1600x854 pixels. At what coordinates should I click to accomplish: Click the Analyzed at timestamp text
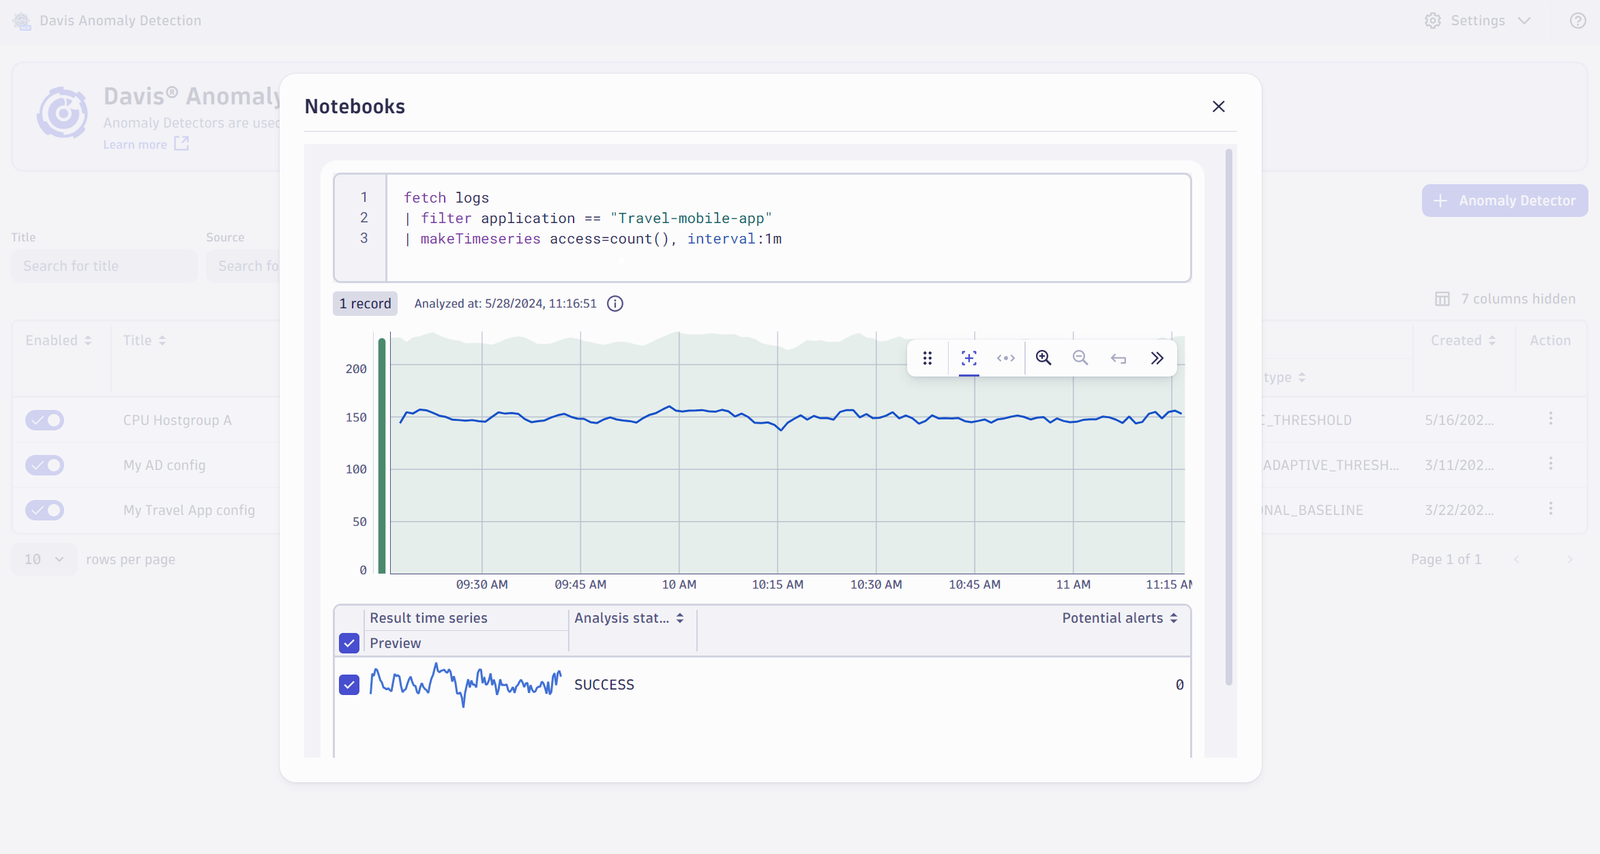[505, 304]
